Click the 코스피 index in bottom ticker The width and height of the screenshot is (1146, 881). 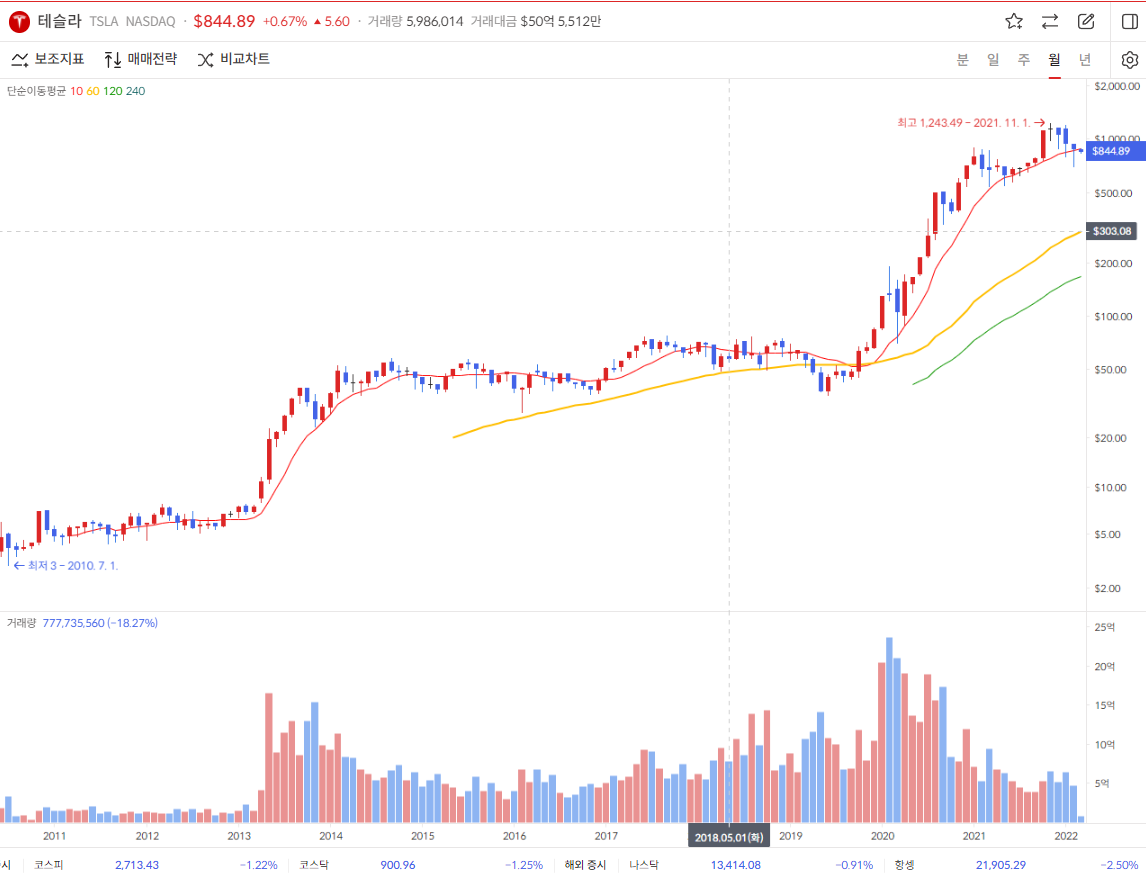[49, 865]
